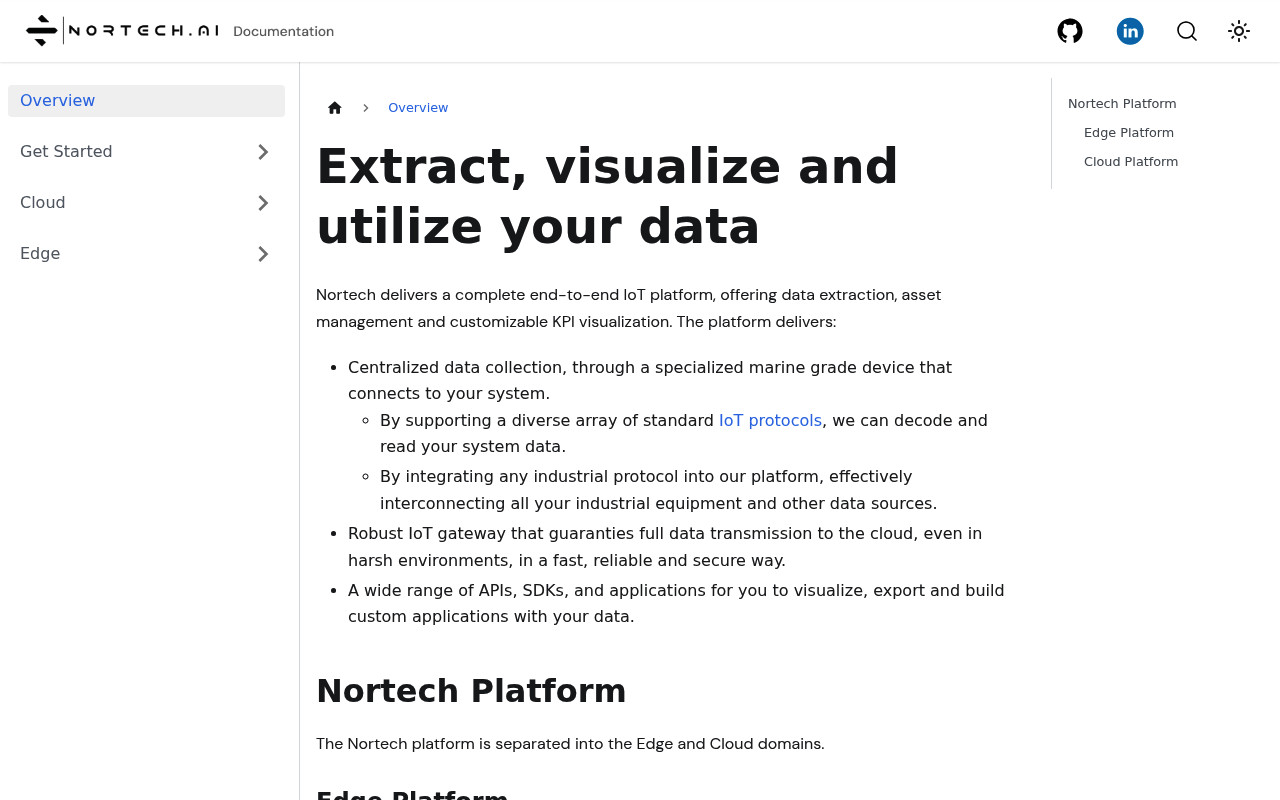Open Edge in the sidebar
The height and width of the screenshot is (800, 1280).
[40, 254]
